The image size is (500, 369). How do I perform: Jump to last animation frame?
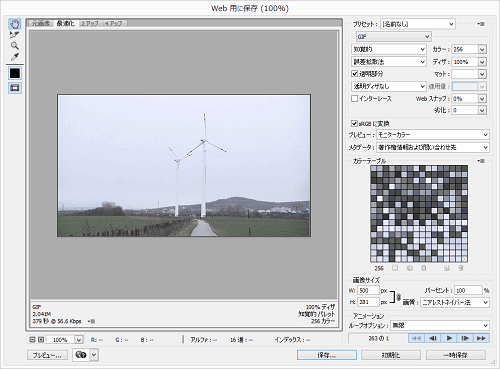481,338
